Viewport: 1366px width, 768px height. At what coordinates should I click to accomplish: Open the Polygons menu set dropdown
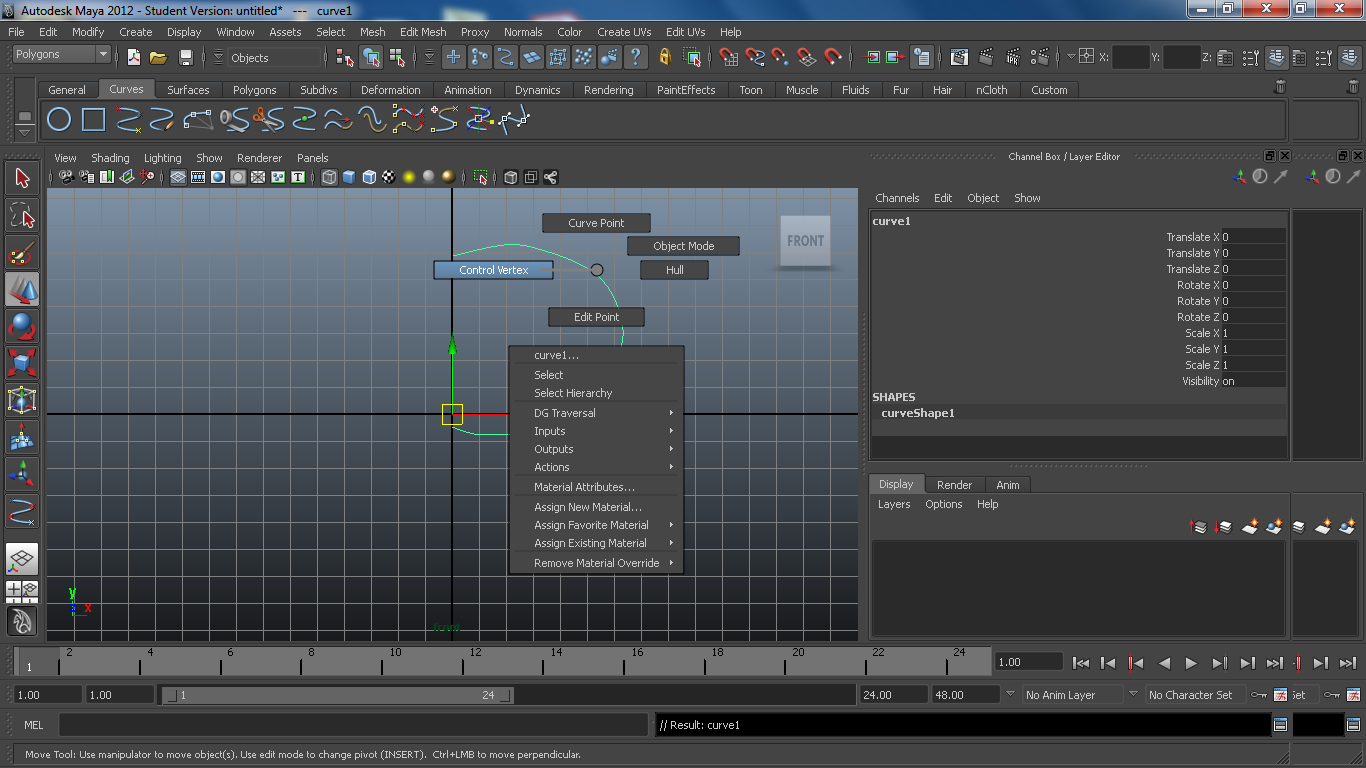pyautogui.click(x=60, y=54)
